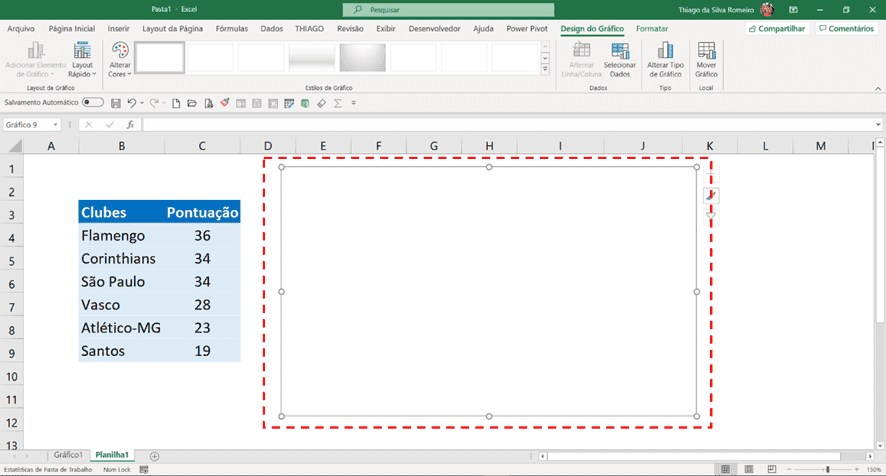
Task: Switch to Página Inicial tab
Action: click(72, 28)
